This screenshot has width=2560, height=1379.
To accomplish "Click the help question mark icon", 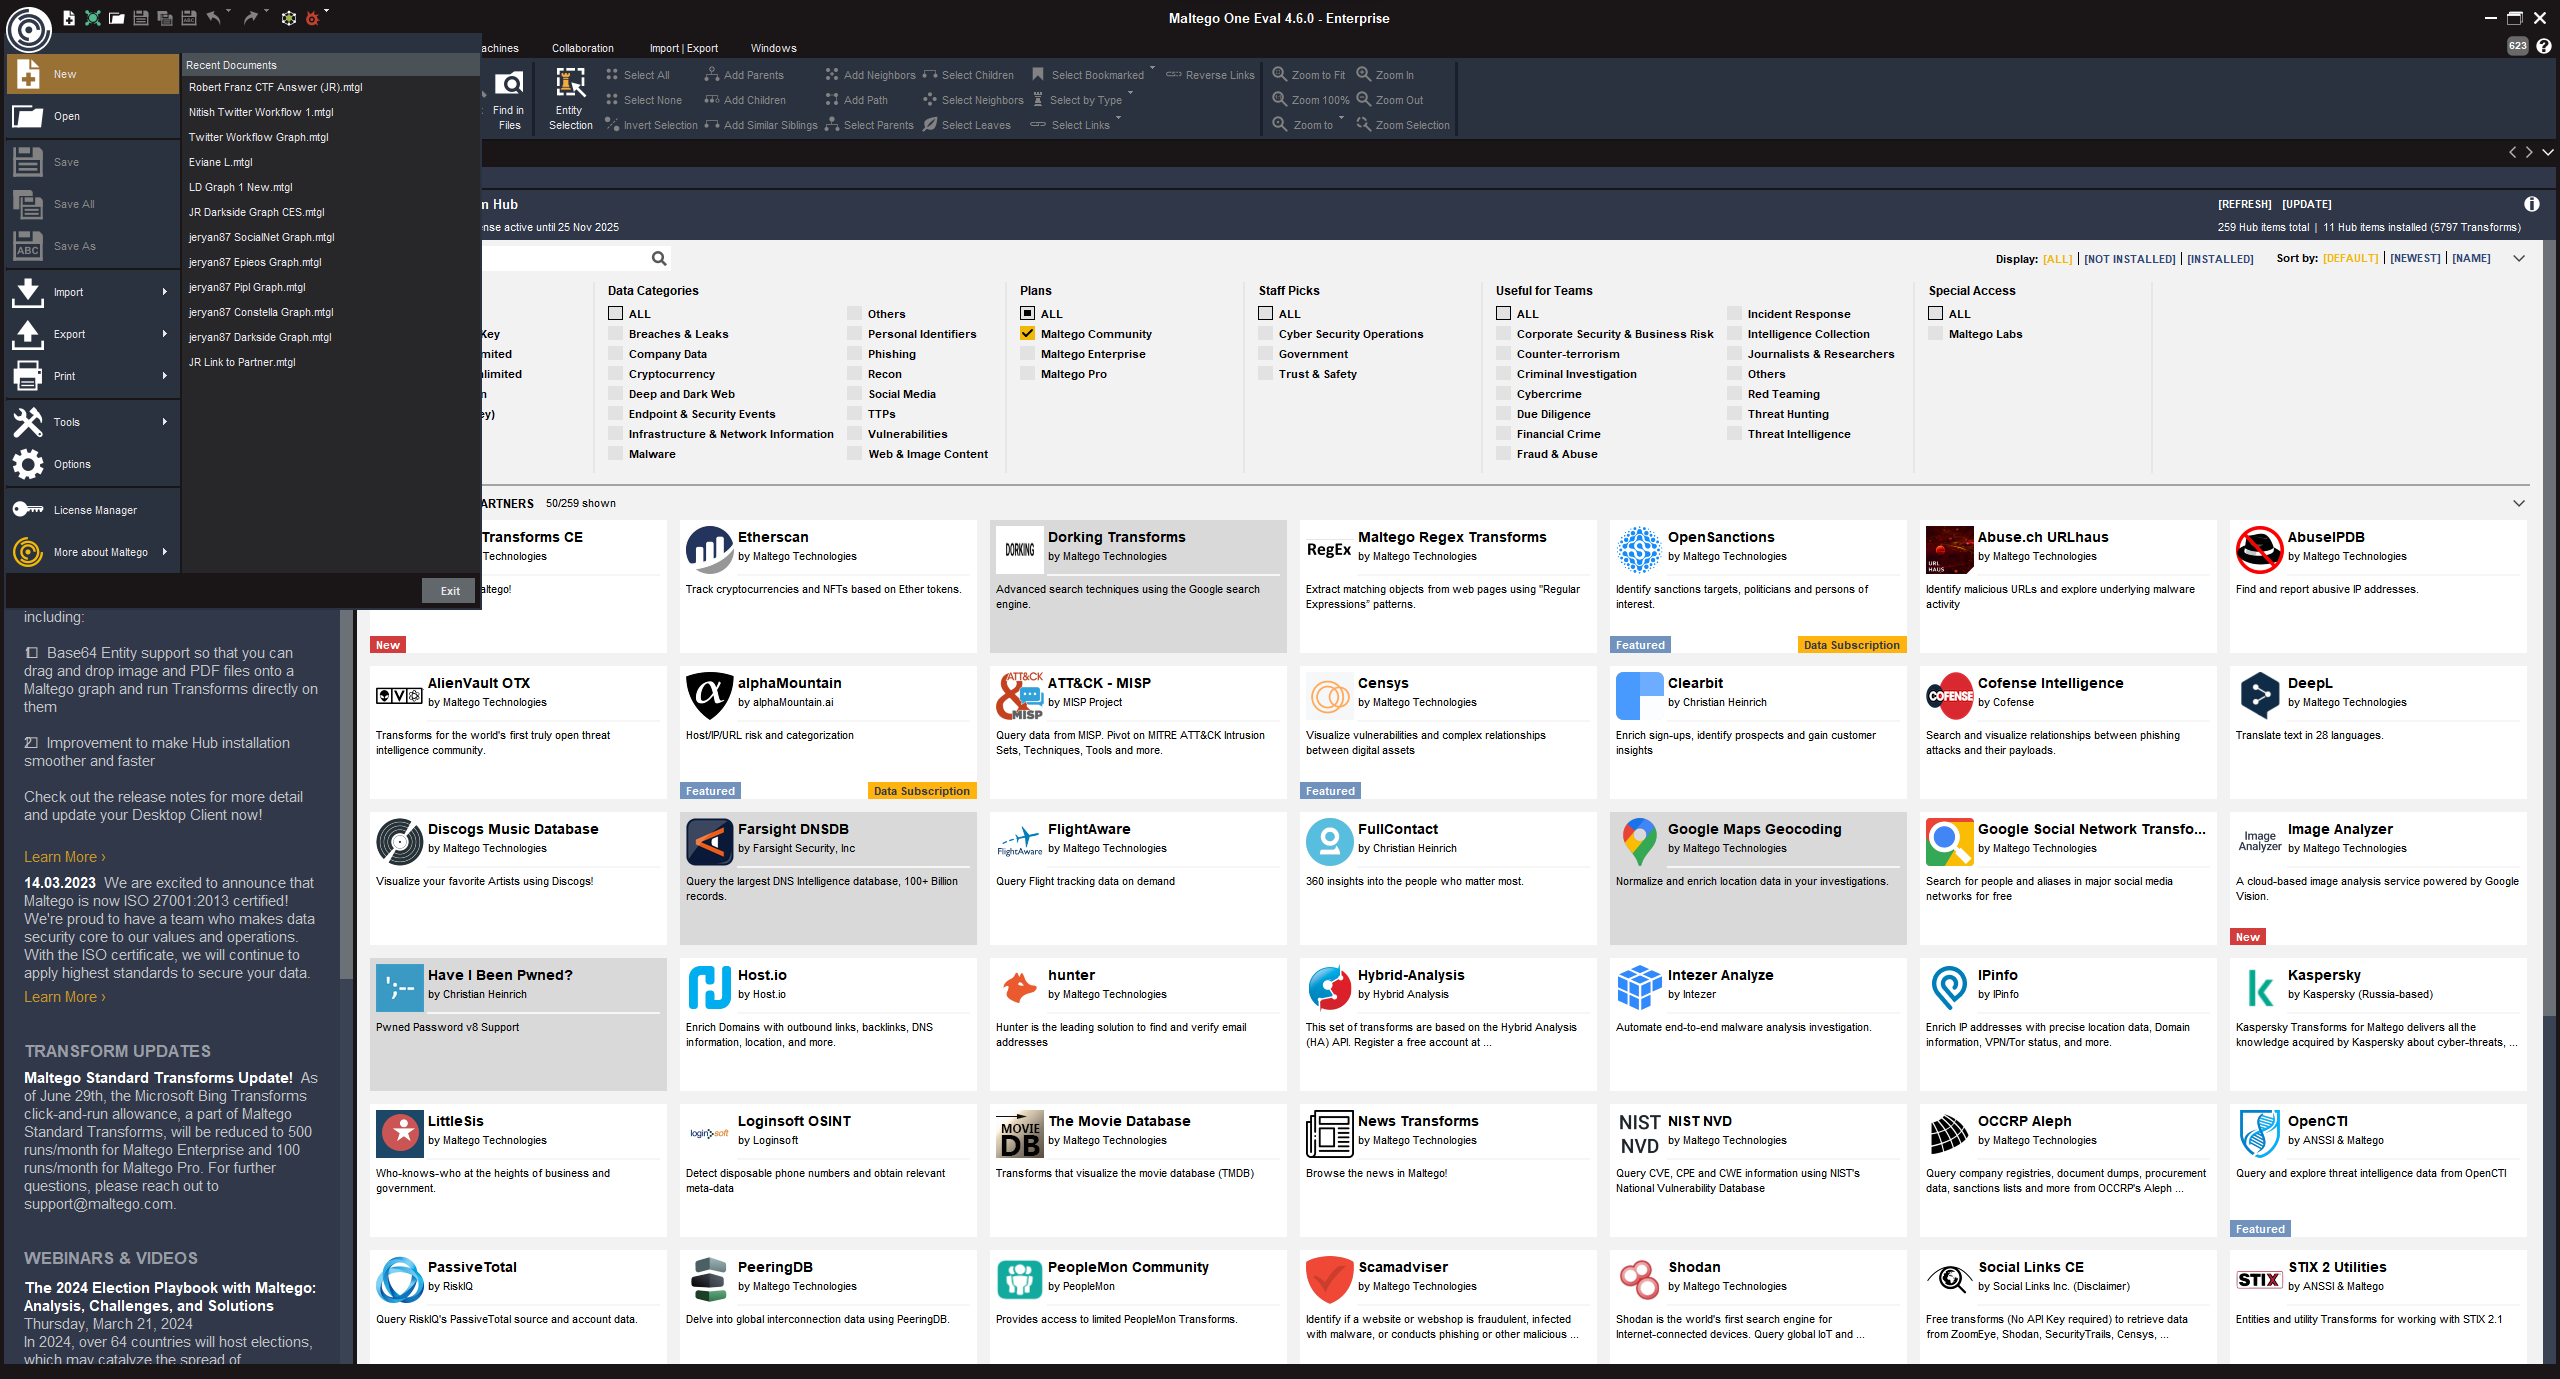I will 2543,46.
